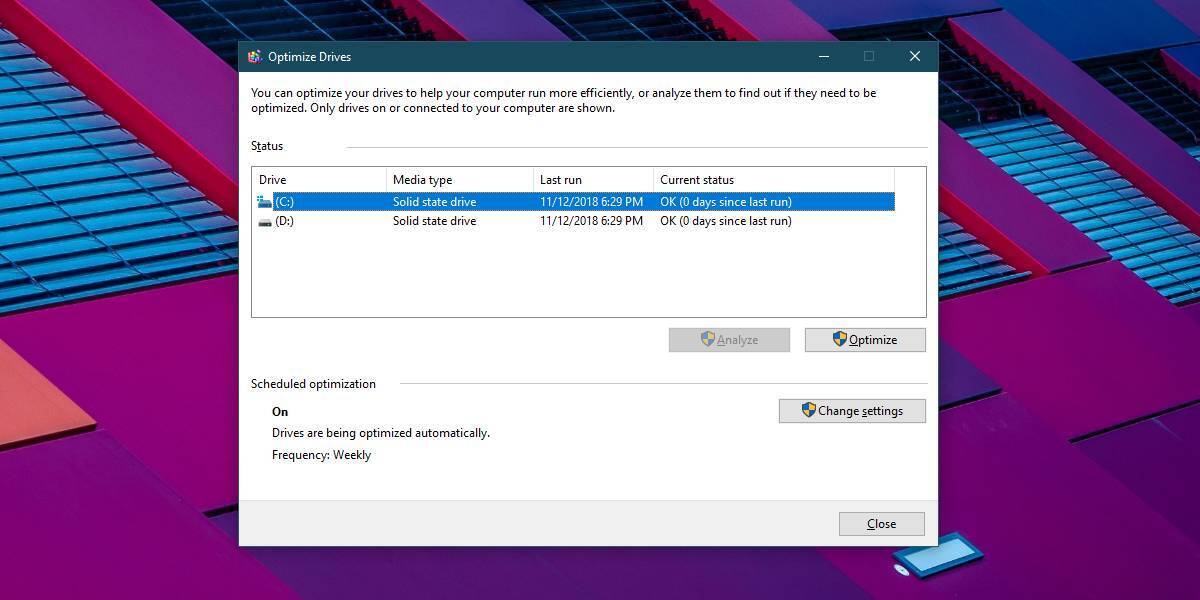Click the Close button at bottom

click(x=881, y=524)
